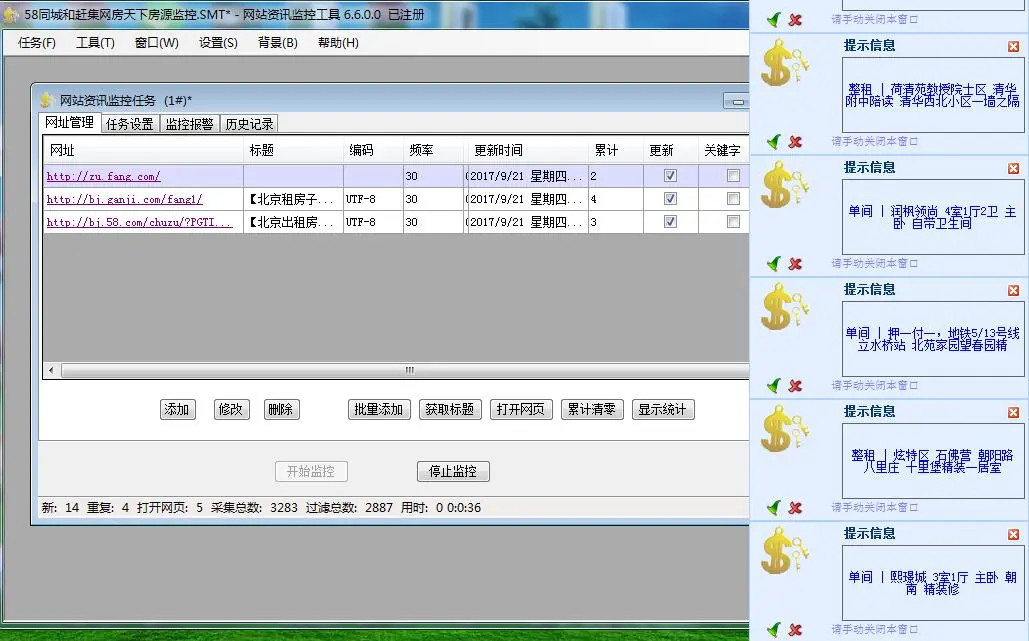The height and width of the screenshot is (641, 1029).
Task: Click green check icon under 荷清苑 notification
Action: (774, 141)
